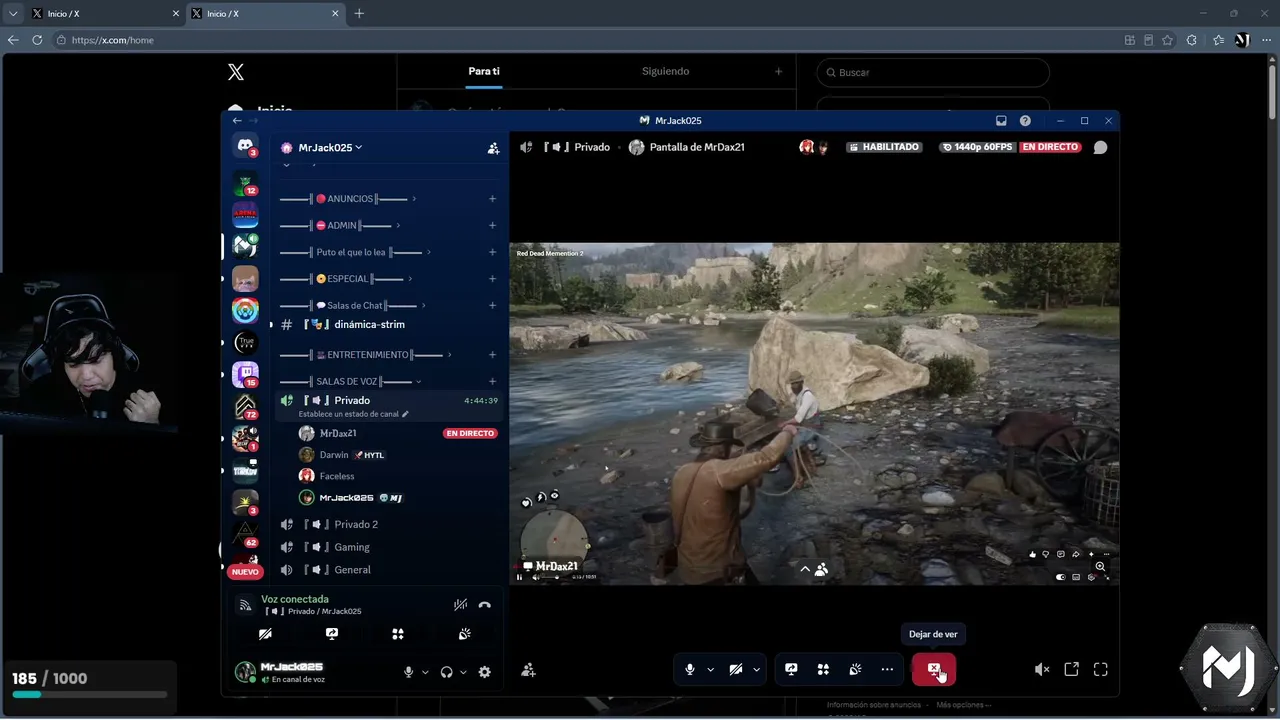
Task: Toggle headphone deafen in user panel
Action: (x=446, y=672)
